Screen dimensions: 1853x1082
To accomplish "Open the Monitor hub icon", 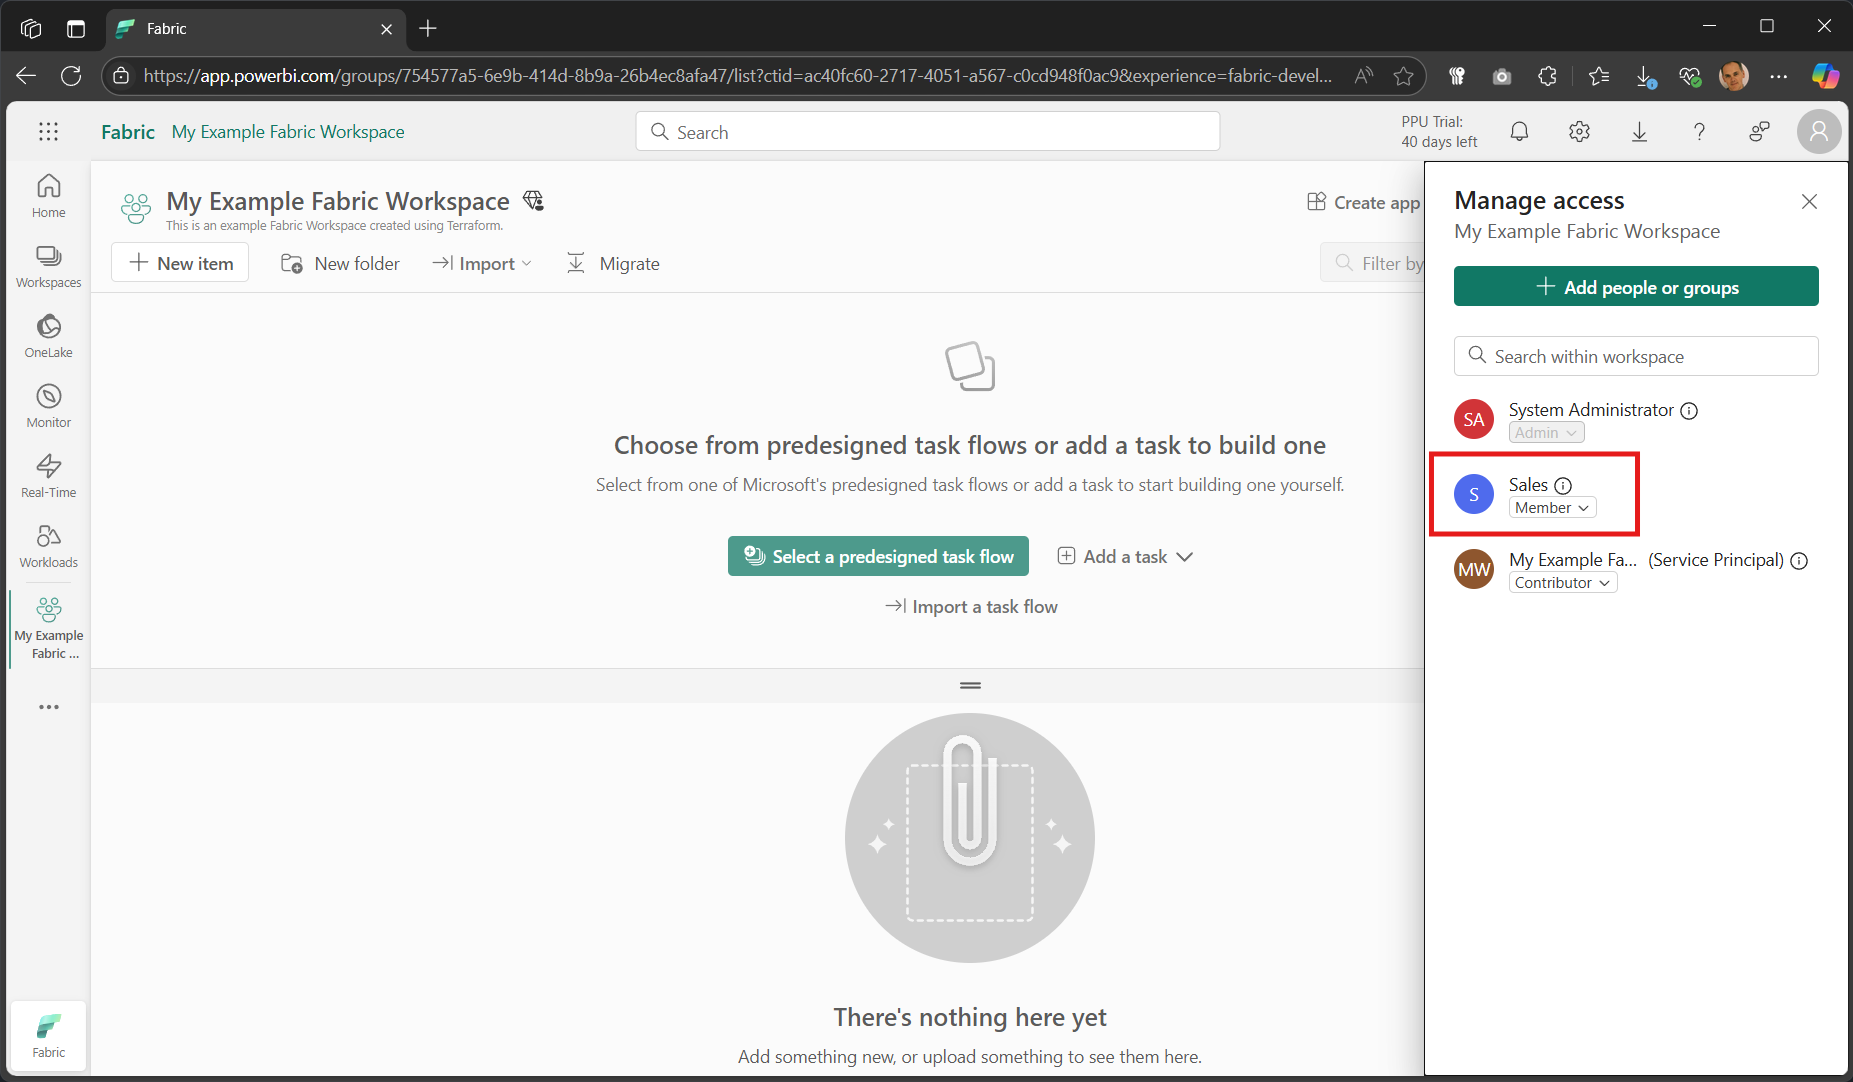I will (47, 404).
